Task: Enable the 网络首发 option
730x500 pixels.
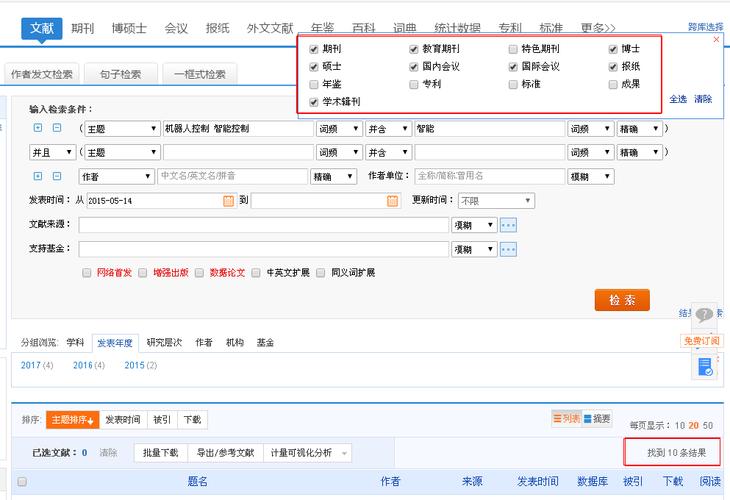Action: 87,273
